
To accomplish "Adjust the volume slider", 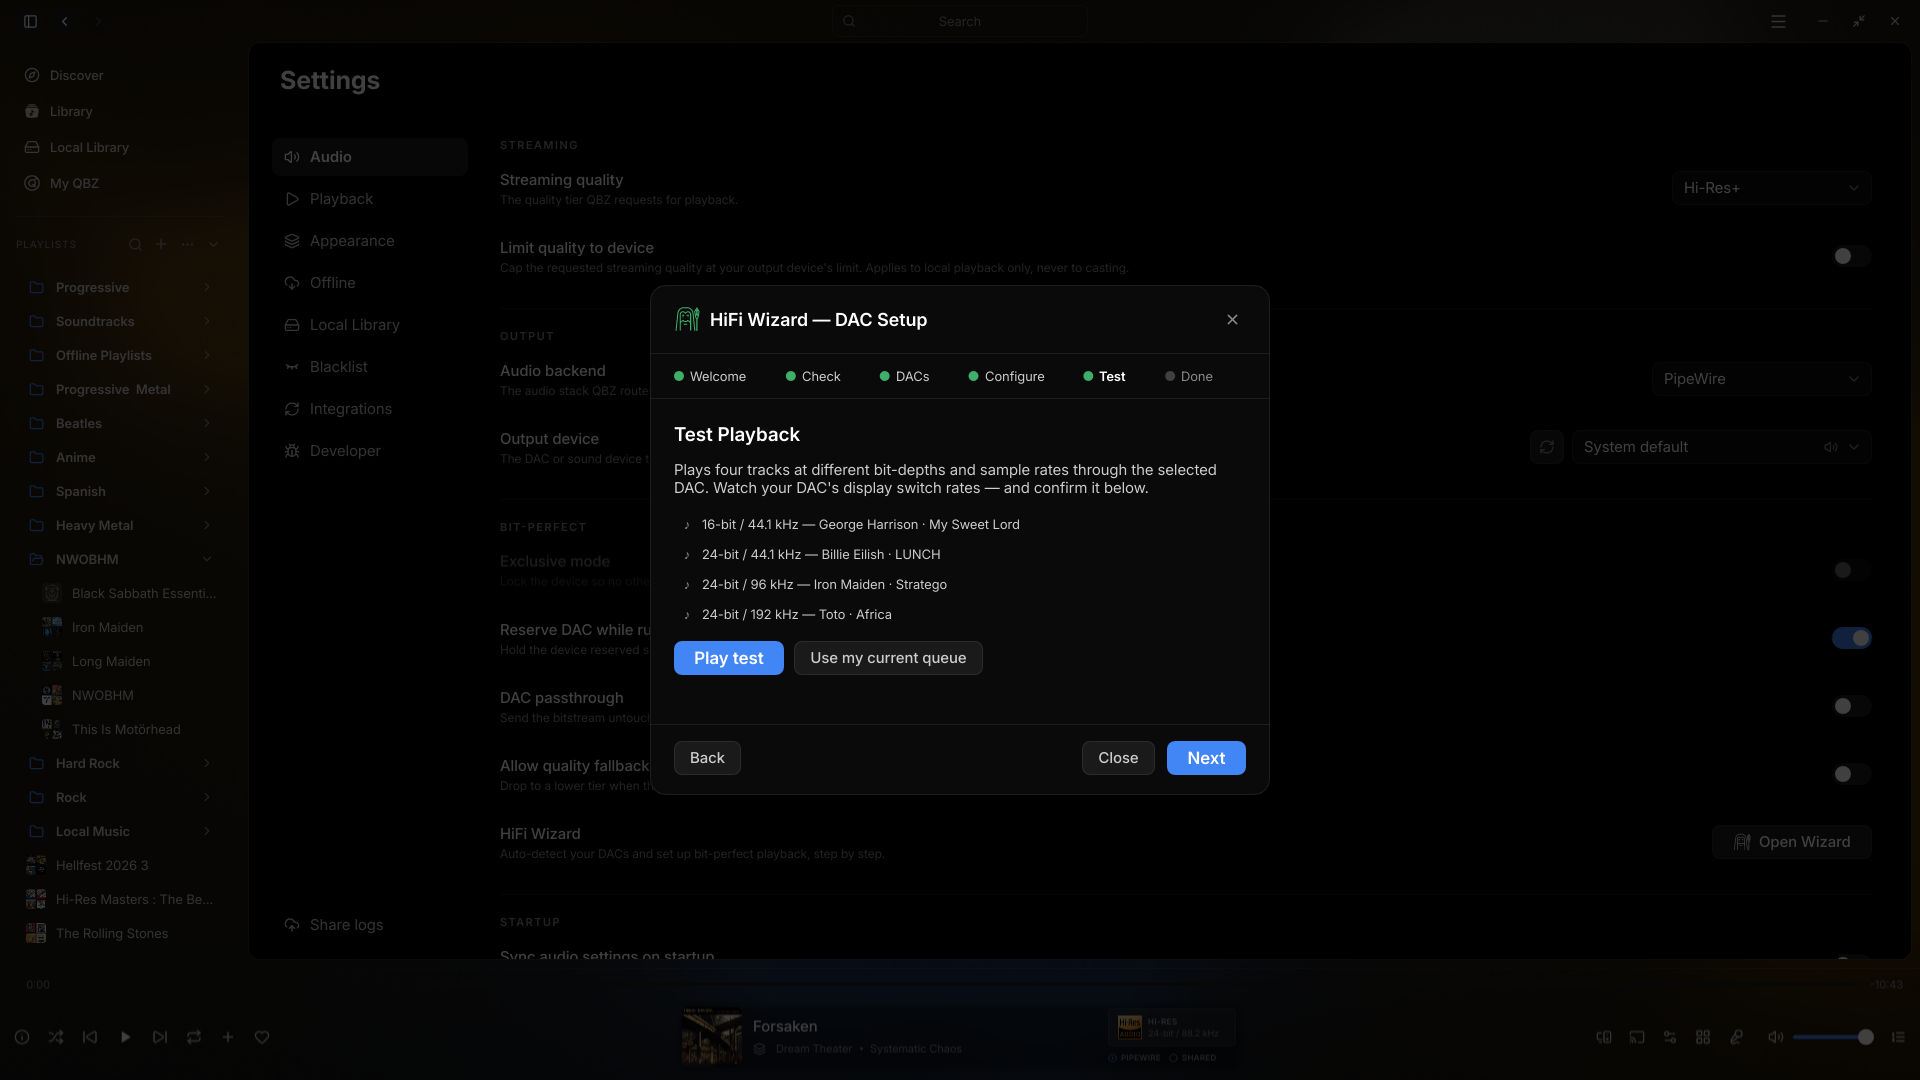I will (1832, 1037).
